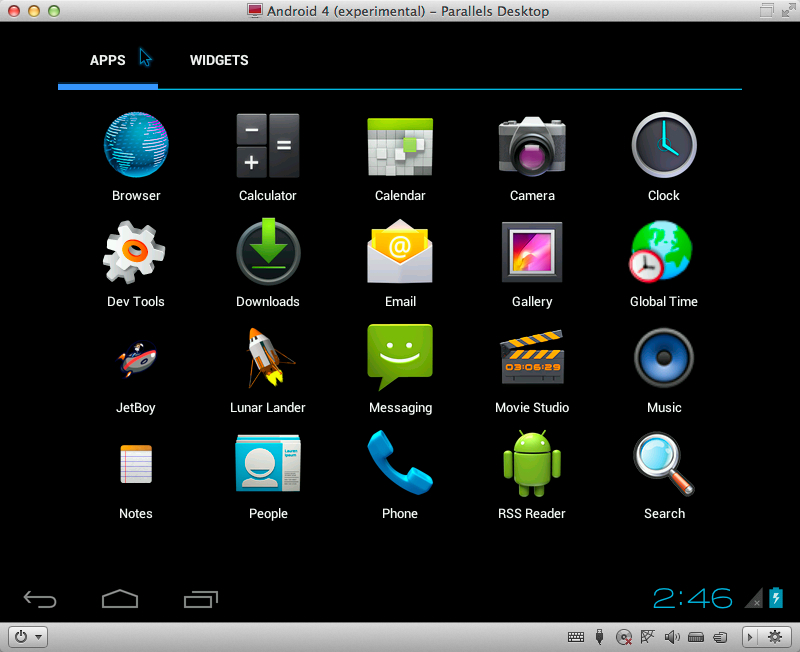800x652 pixels.
Task: Click the battery charging status icon
Action: 776,597
